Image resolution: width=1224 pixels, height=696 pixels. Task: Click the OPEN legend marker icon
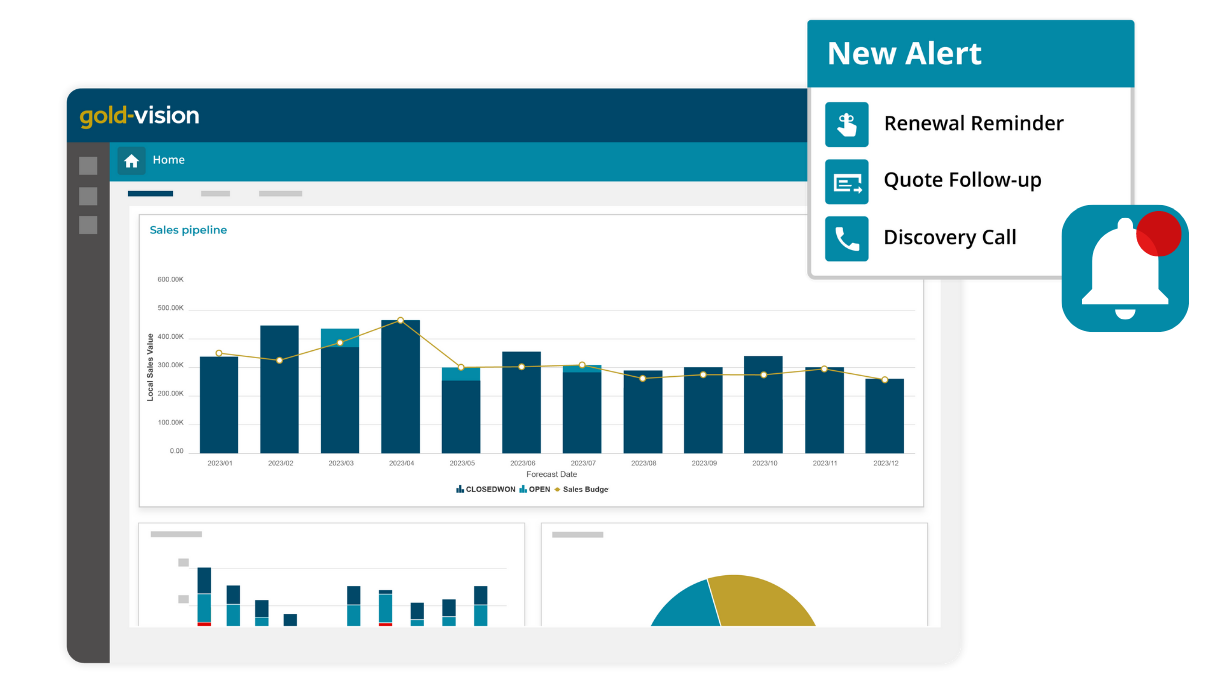pos(523,489)
